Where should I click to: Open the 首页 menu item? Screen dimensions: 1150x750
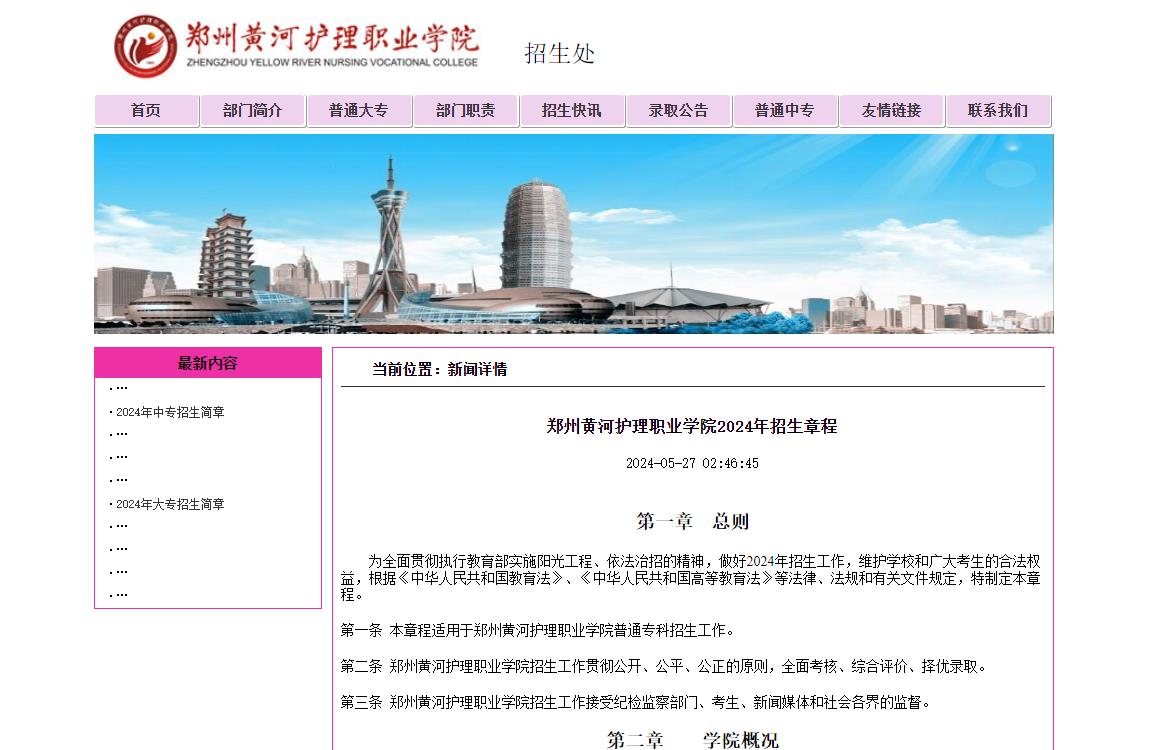pos(146,111)
